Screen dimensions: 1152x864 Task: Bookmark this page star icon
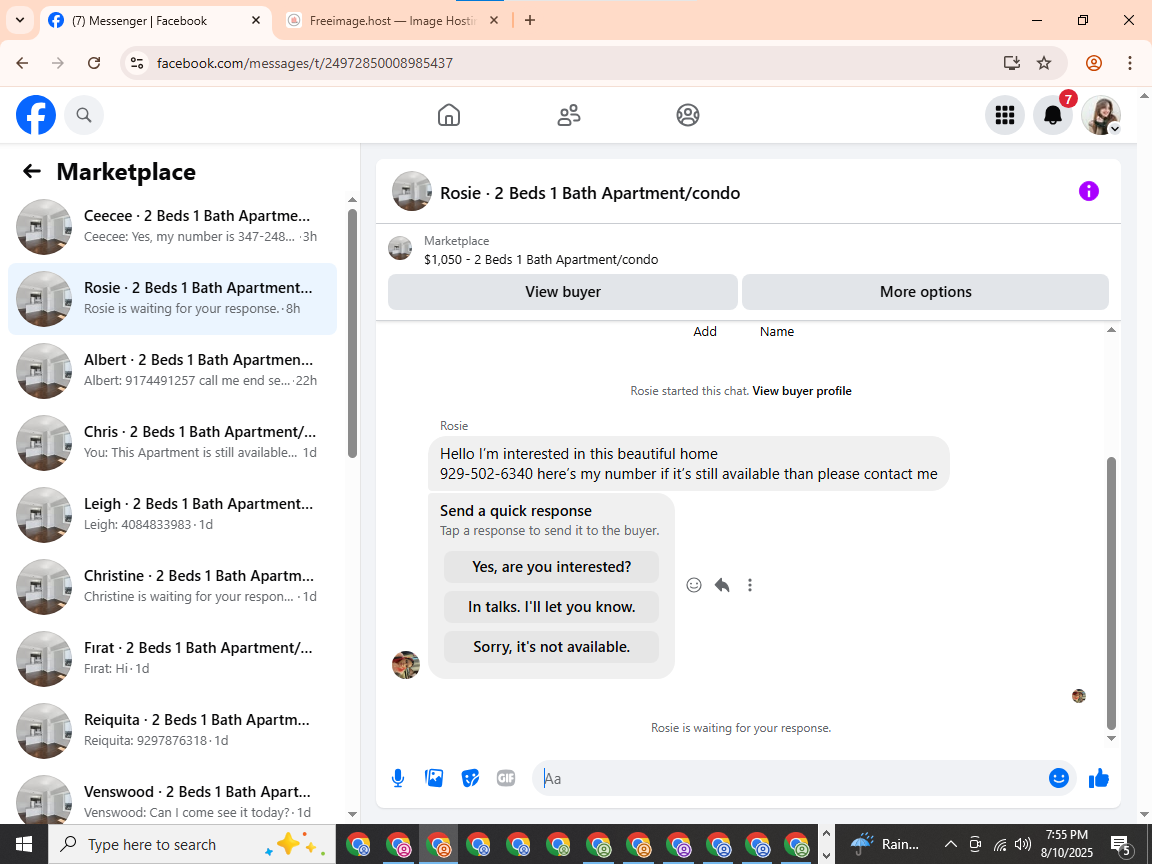1044,63
